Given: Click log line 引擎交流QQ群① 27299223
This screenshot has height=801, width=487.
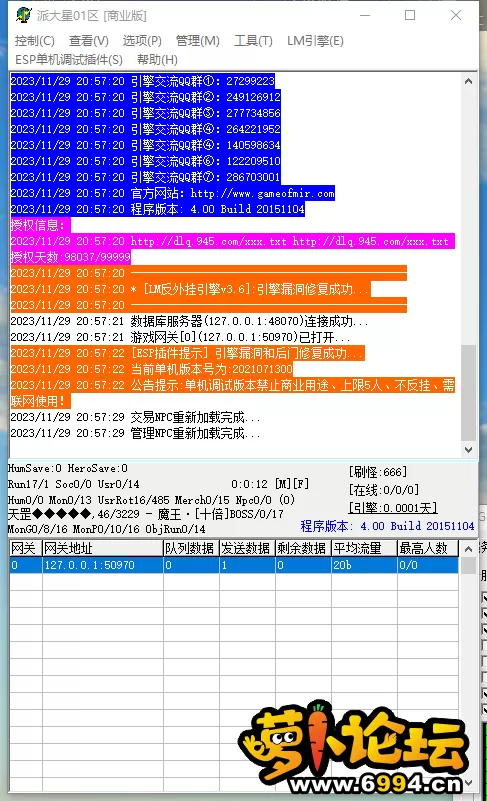Looking at the screenshot, I should point(143,81).
